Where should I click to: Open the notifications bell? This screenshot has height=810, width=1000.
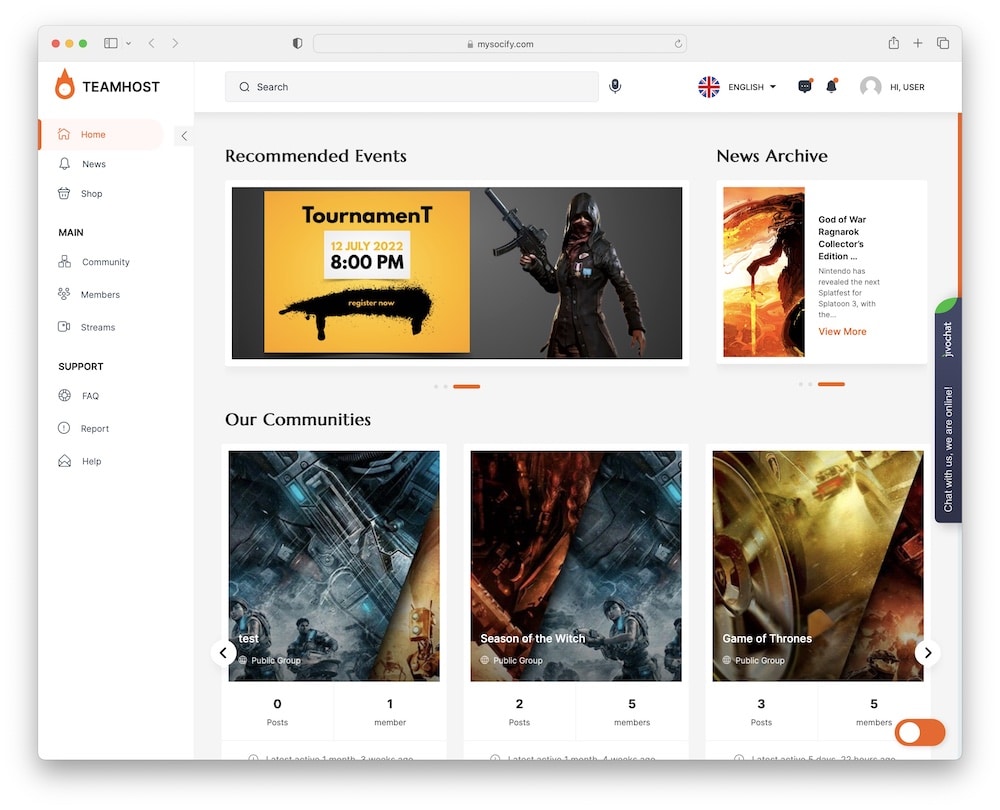point(832,85)
